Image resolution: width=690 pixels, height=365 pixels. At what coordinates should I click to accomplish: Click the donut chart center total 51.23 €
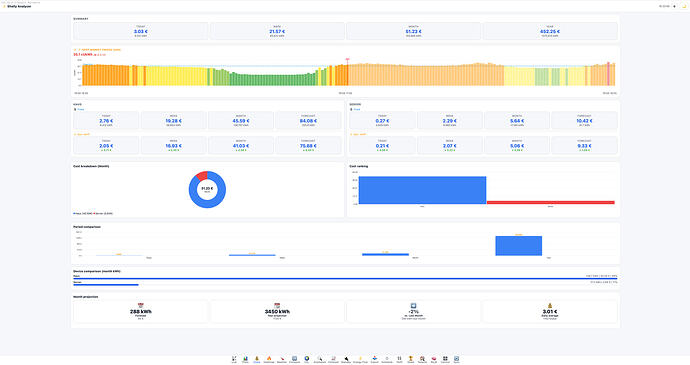pyautogui.click(x=207, y=188)
